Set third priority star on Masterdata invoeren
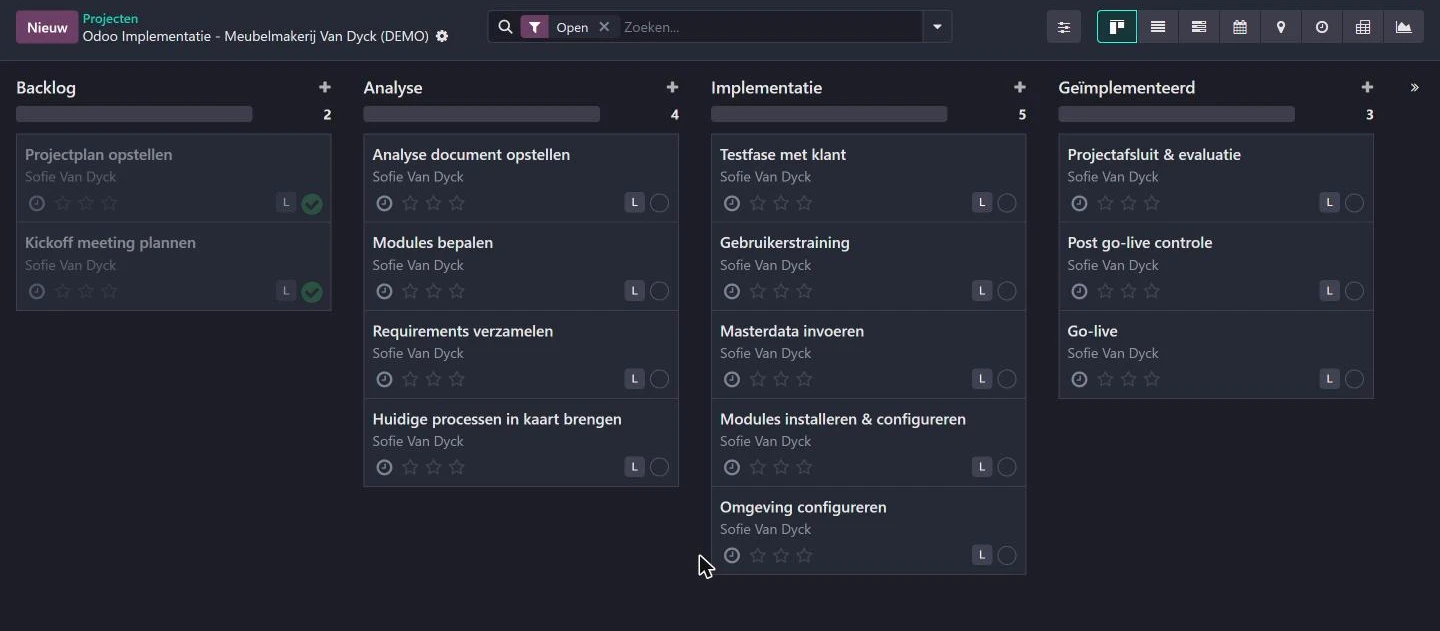1440x631 pixels. [804, 379]
